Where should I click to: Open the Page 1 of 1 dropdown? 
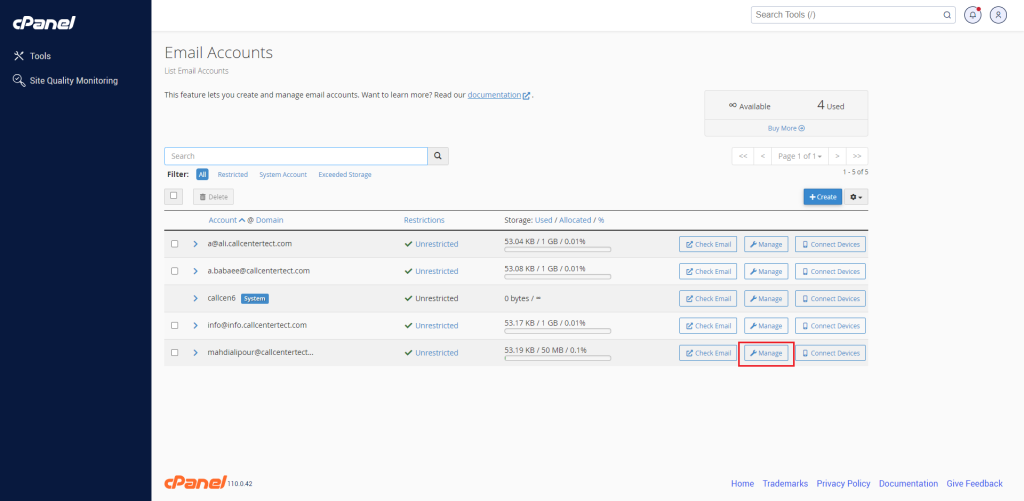(800, 156)
